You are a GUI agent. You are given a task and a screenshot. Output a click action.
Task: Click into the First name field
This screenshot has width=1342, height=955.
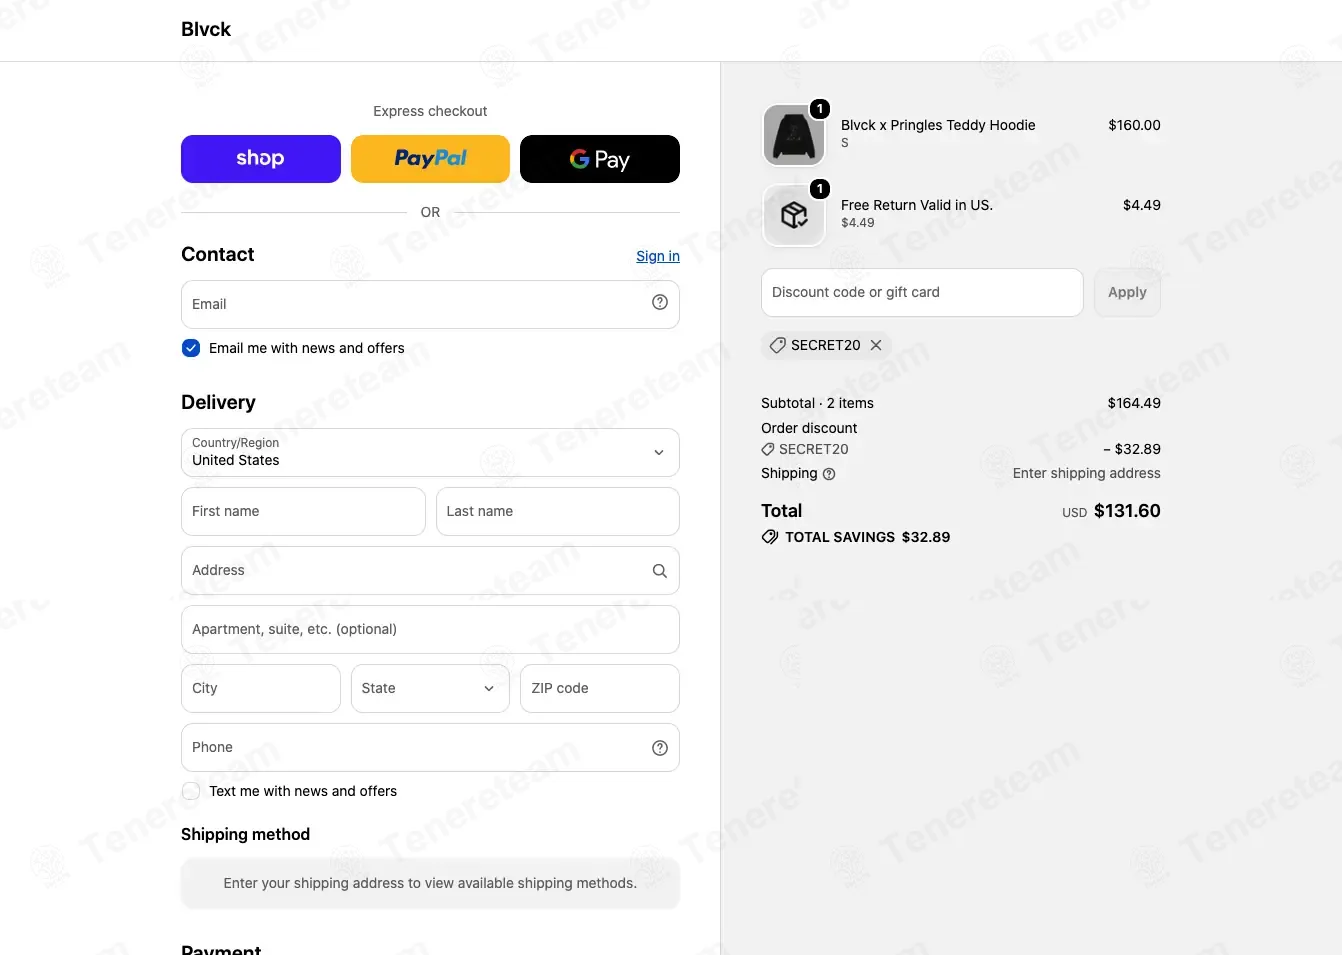coord(303,511)
